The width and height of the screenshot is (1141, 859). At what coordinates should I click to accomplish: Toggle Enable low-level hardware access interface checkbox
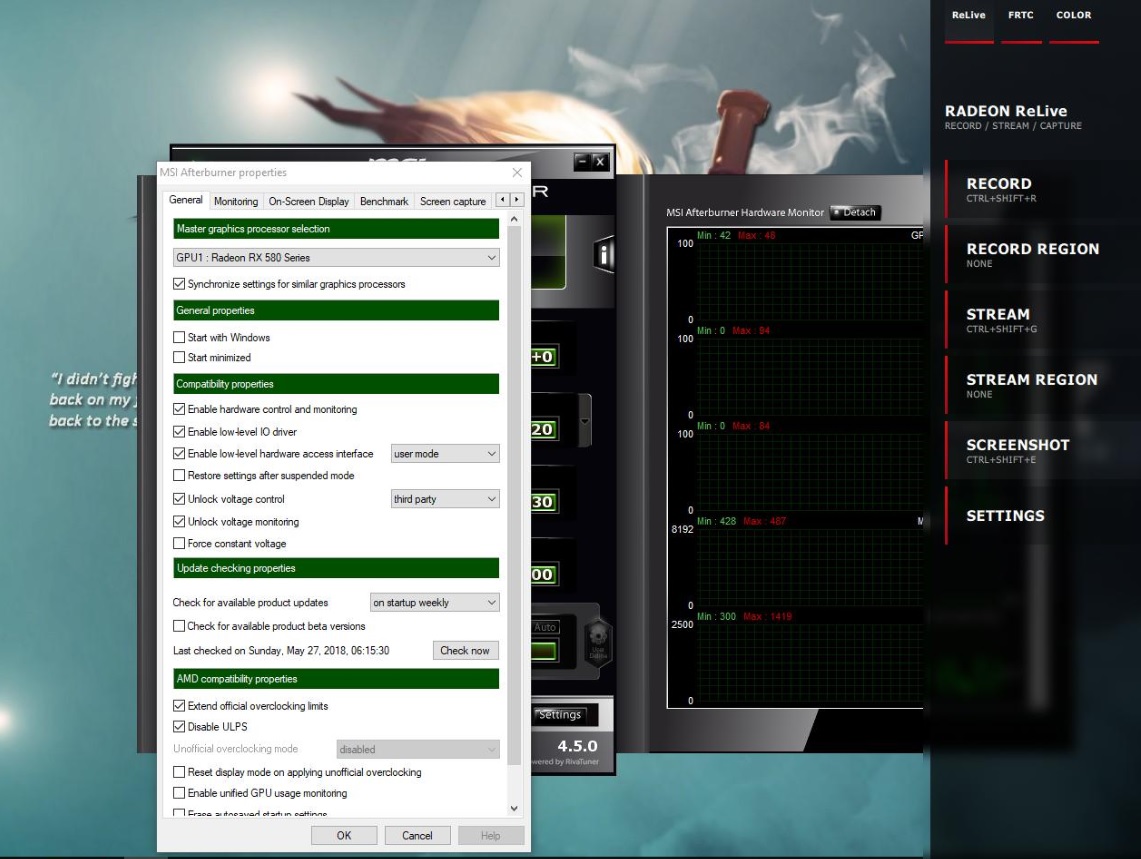[179, 454]
